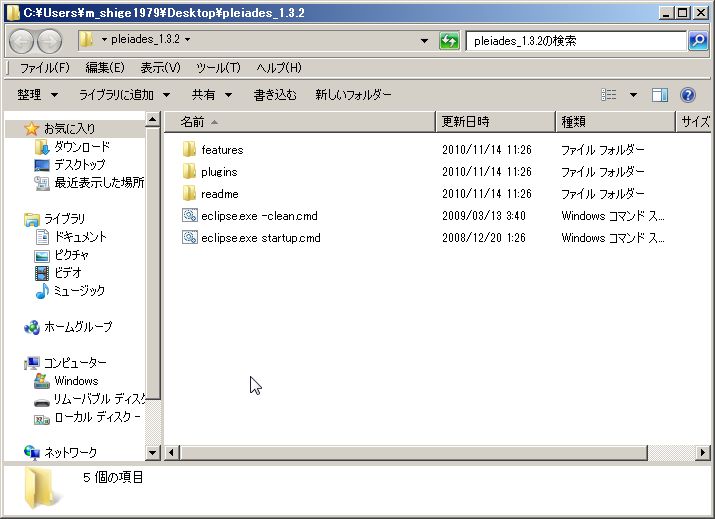Open the 表示(V) menu

(161, 68)
